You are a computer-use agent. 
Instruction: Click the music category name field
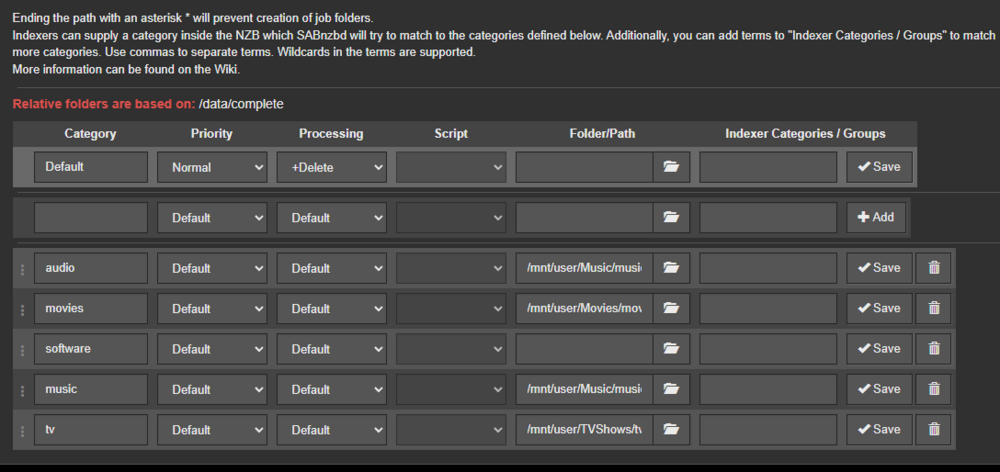point(91,389)
